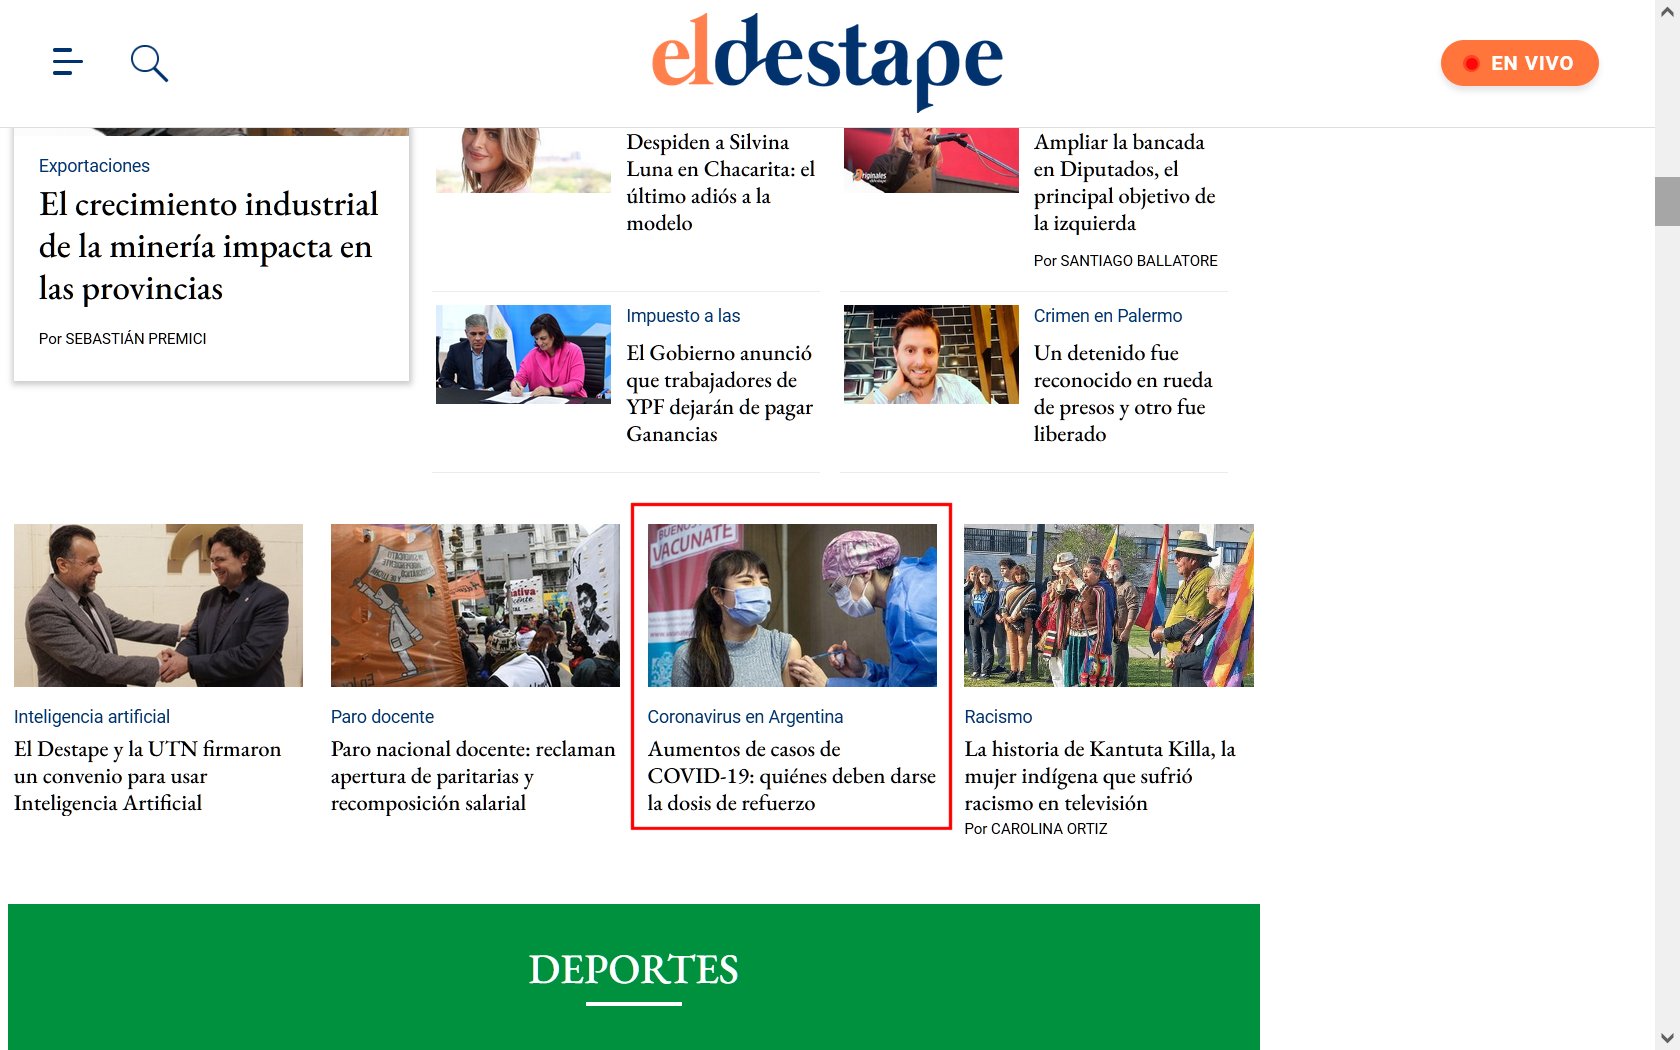Viewport: 1680px width, 1050px height.
Task: Open the Crimen en Palermo tag
Action: point(1107,316)
